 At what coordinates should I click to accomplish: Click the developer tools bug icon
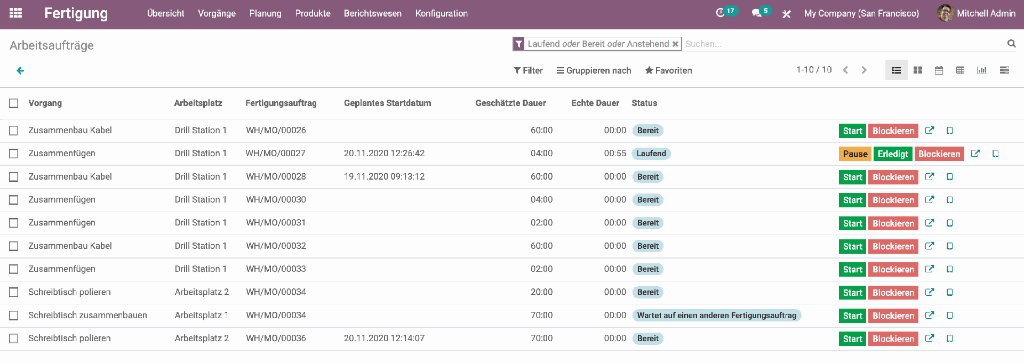pyautogui.click(x=786, y=13)
